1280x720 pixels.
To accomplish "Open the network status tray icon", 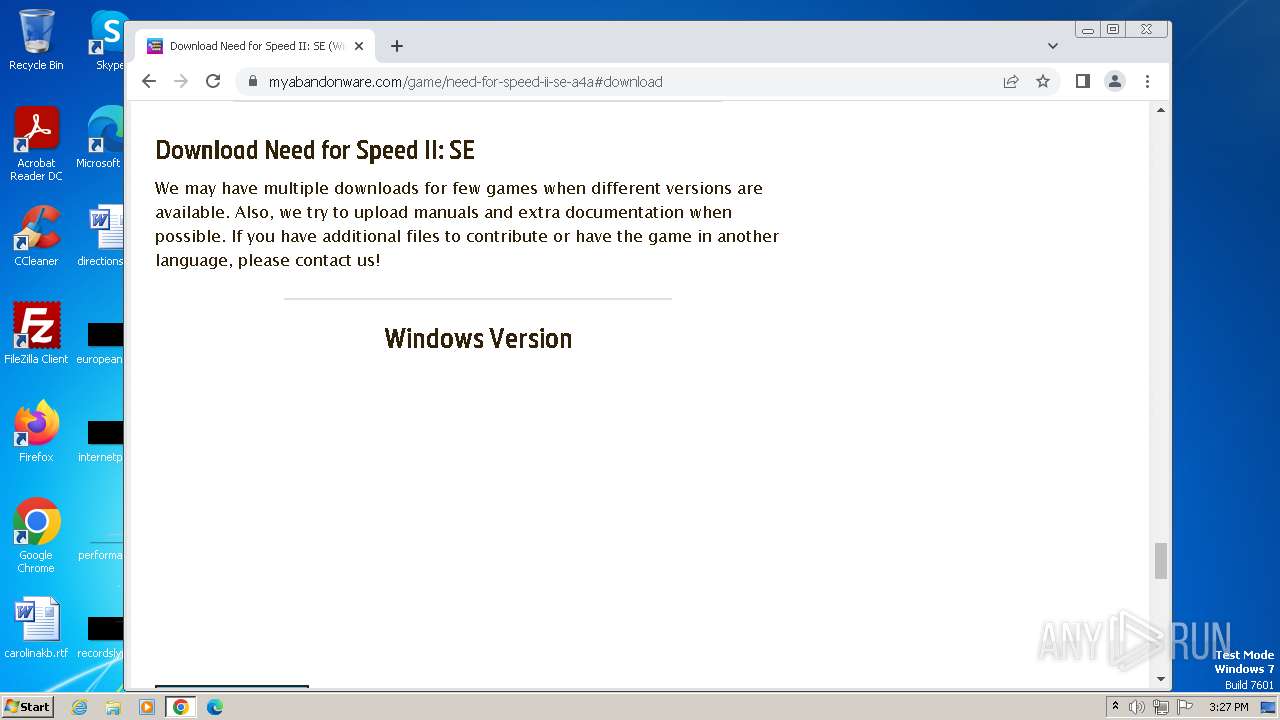I will pos(1160,707).
